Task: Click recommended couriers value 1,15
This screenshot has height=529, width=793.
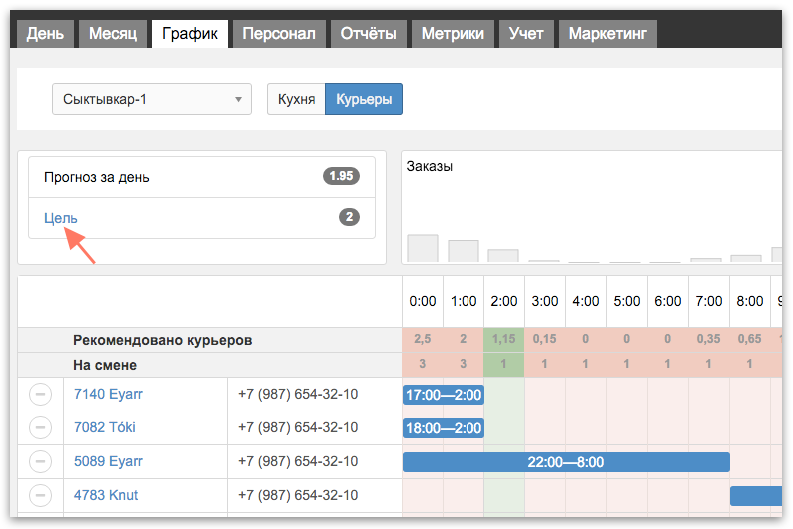Action: (504, 339)
